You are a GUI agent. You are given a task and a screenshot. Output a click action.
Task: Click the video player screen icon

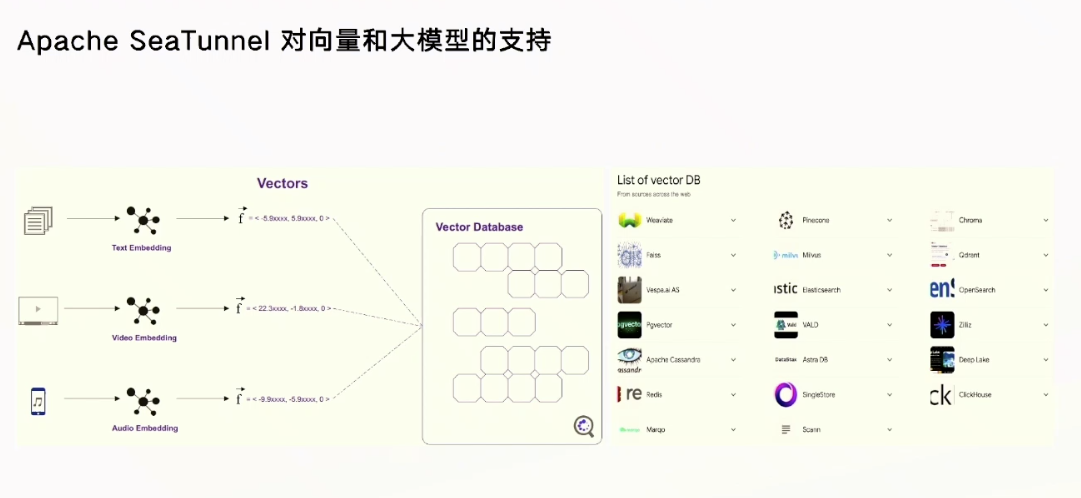coord(38,310)
